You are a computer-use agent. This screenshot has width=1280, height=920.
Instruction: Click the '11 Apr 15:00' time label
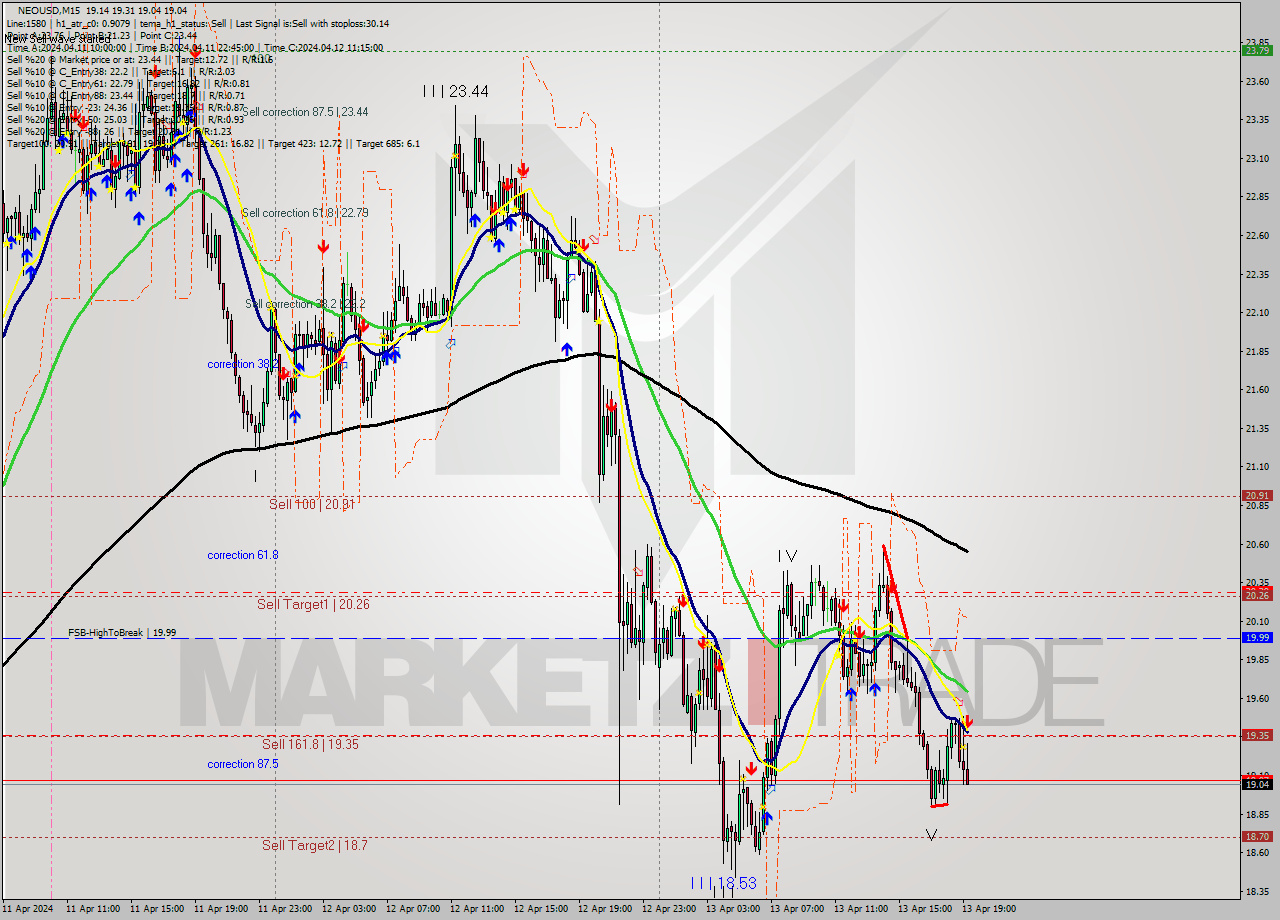tap(158, 909)
